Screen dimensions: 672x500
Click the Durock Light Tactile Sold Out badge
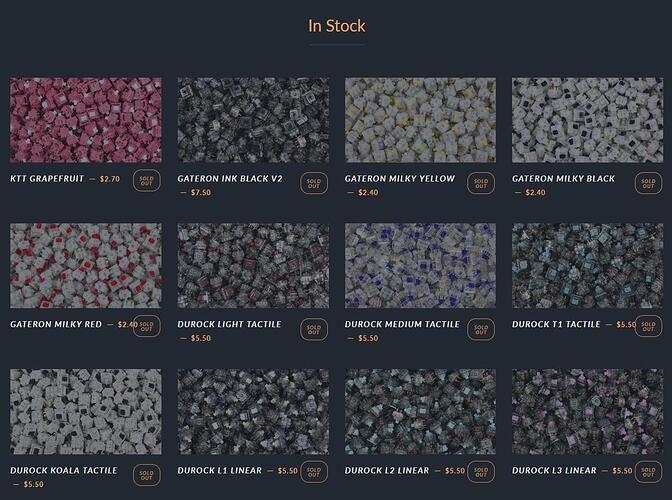[x=314, y=329]
